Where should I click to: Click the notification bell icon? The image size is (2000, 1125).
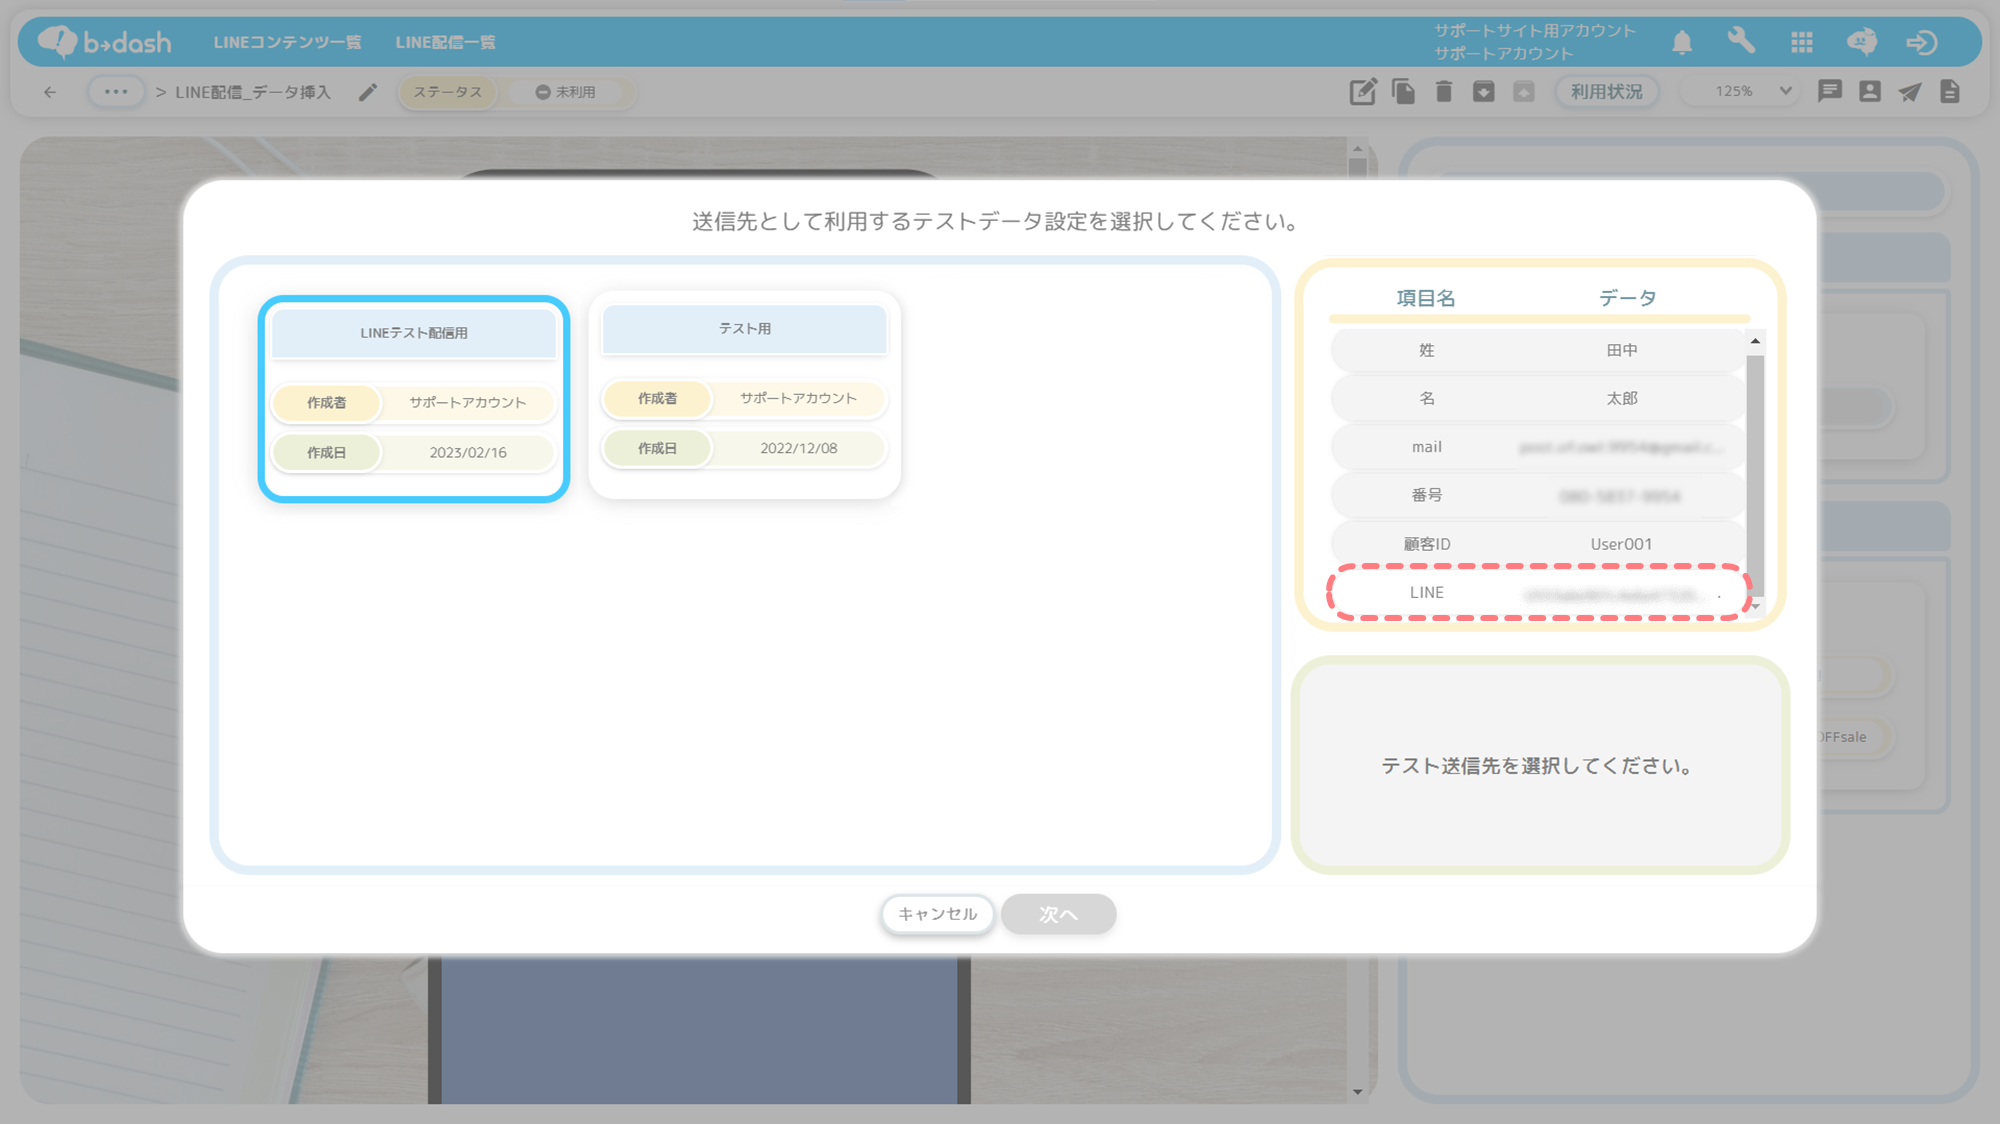coord(1682,42)
